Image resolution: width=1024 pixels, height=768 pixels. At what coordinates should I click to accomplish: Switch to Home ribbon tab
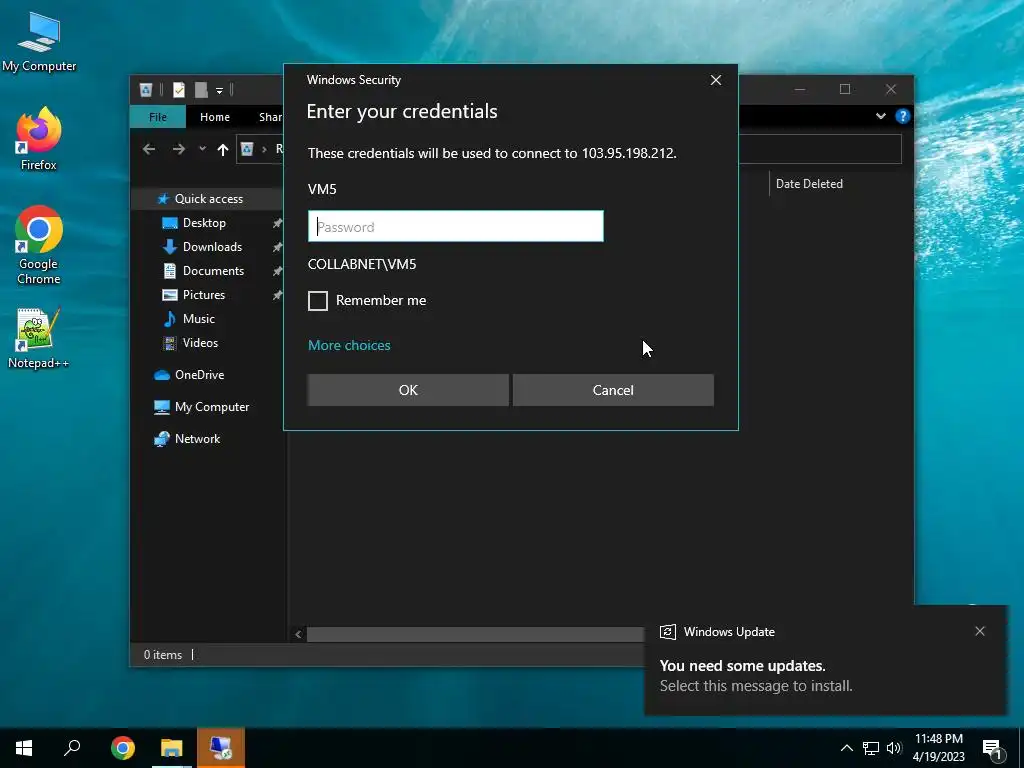click(x=215, y=117)
